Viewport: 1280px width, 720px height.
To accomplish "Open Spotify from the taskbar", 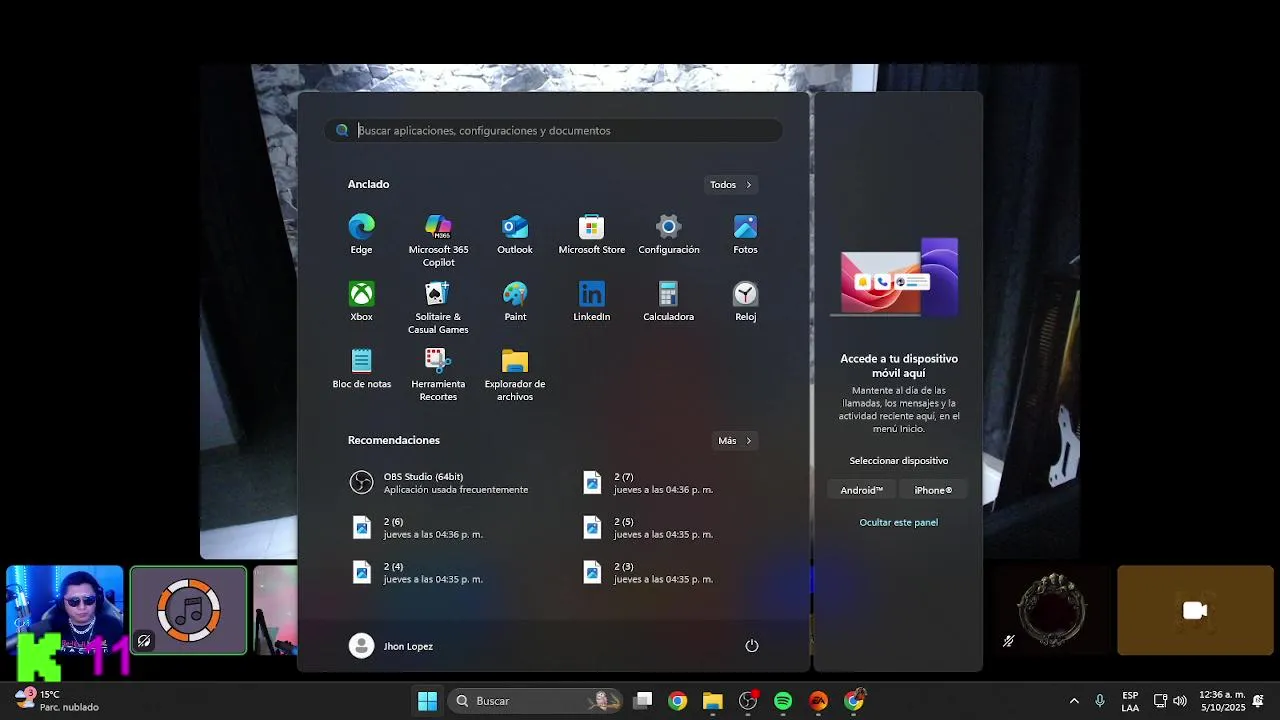I will click(x=783, y=701).
